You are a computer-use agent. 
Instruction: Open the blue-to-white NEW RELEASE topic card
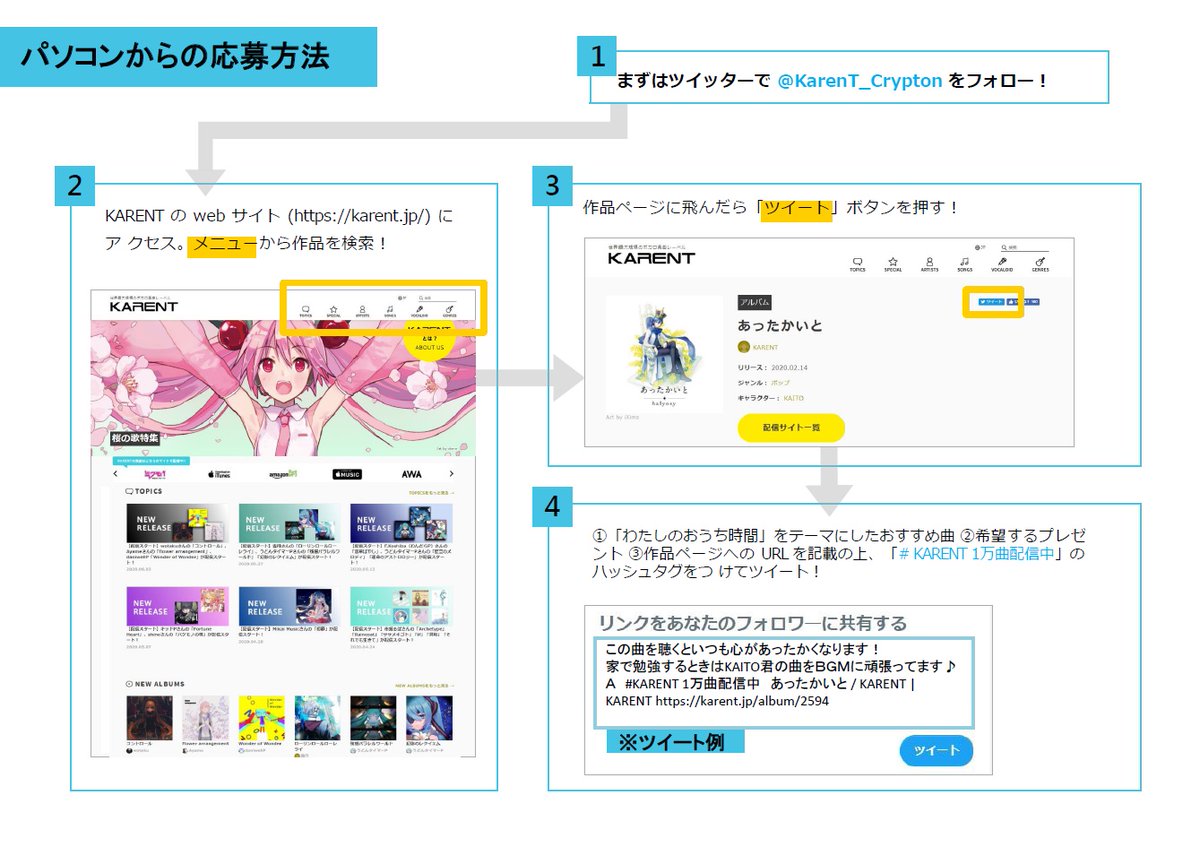[x=289, y=606]
